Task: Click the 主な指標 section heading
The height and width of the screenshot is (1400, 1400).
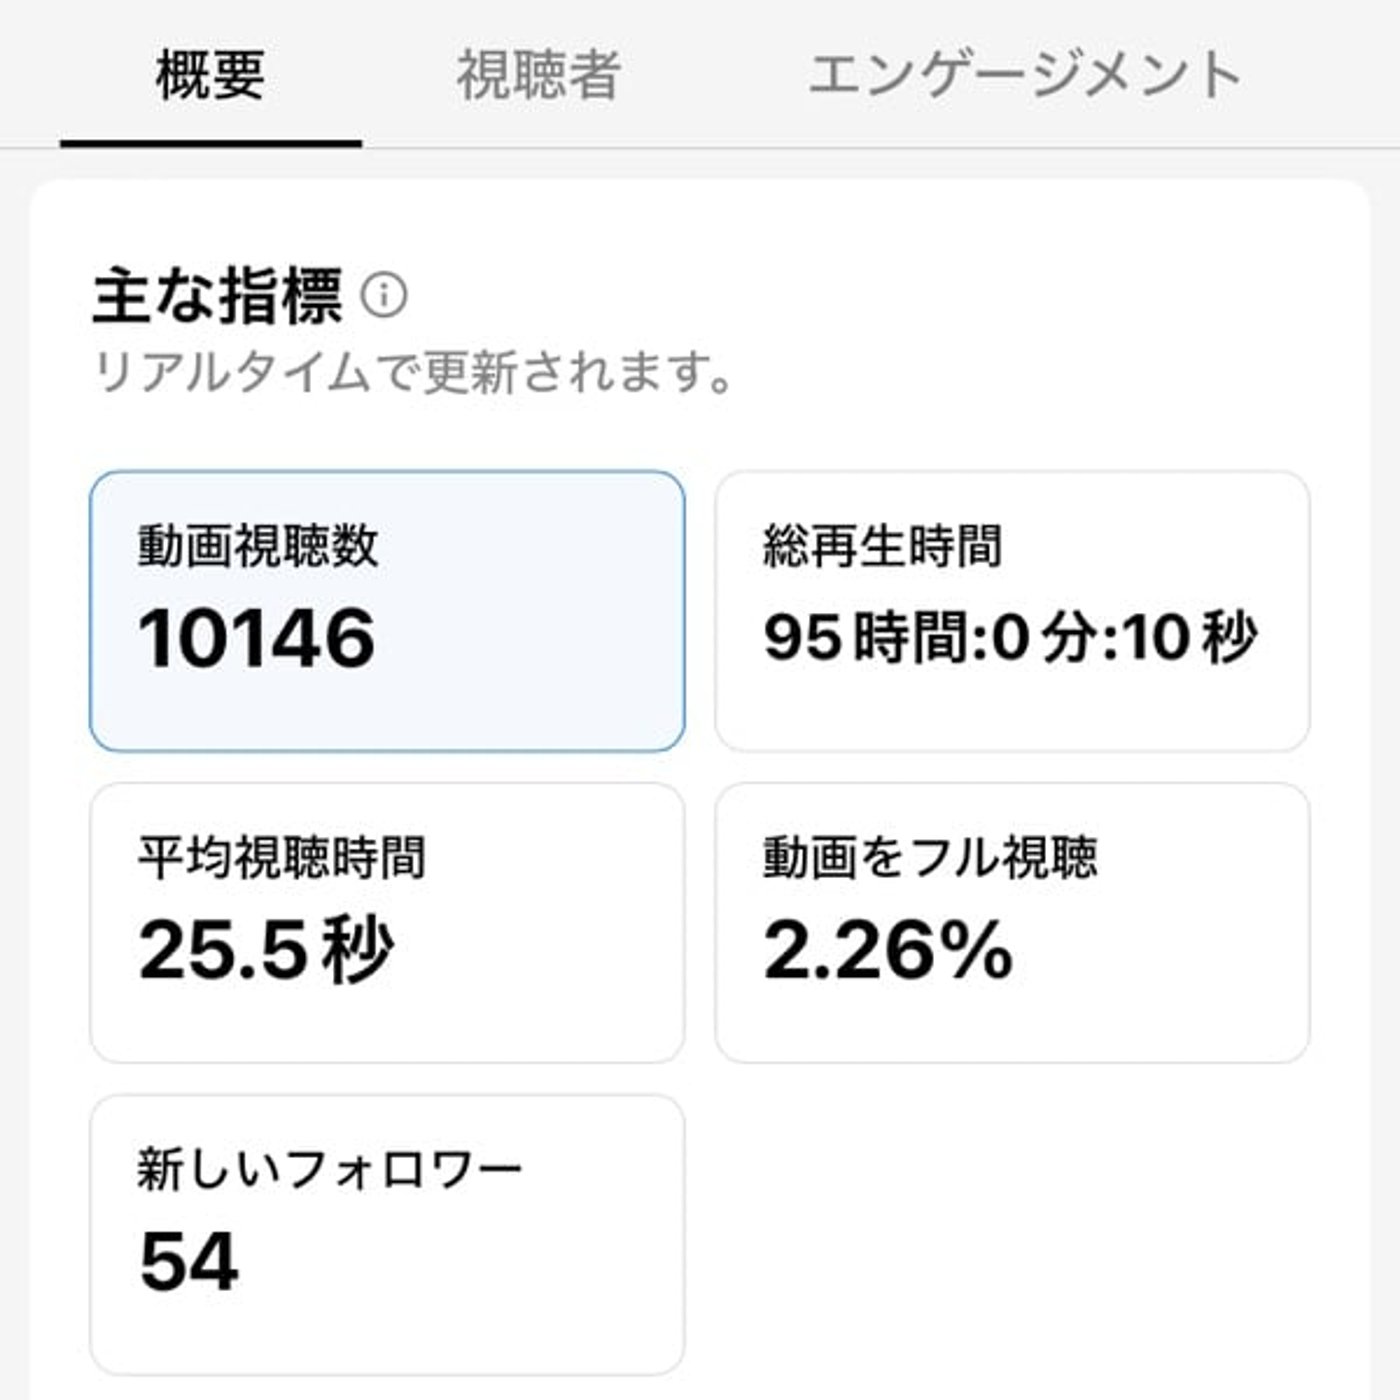Action: tap(217, 296)
